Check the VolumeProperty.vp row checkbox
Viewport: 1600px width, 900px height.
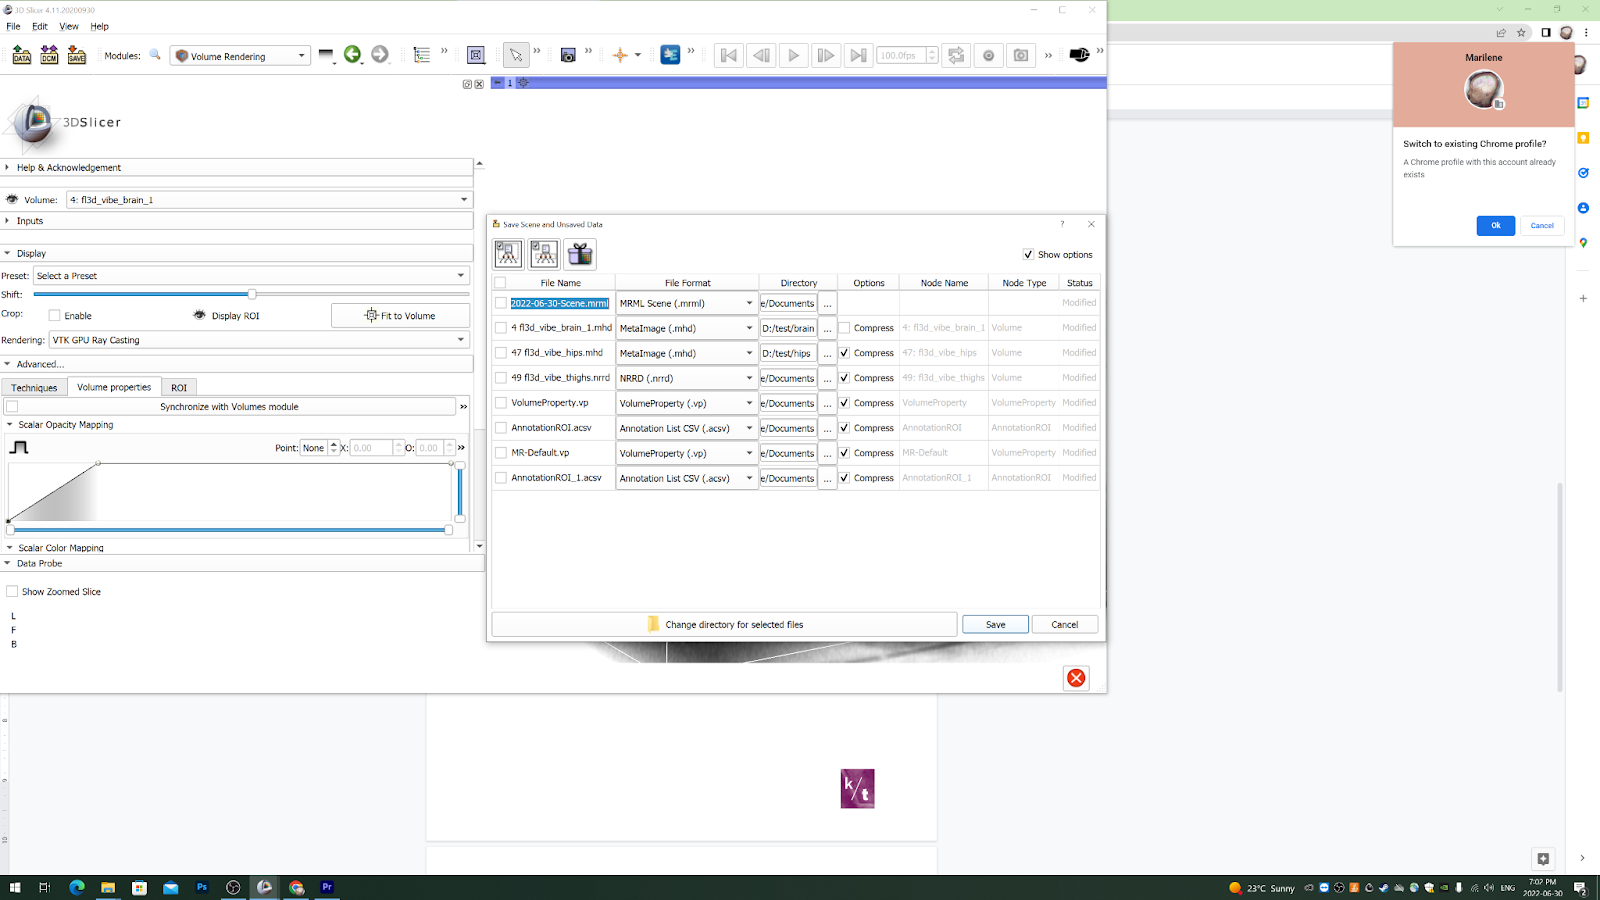pos(501,403)
